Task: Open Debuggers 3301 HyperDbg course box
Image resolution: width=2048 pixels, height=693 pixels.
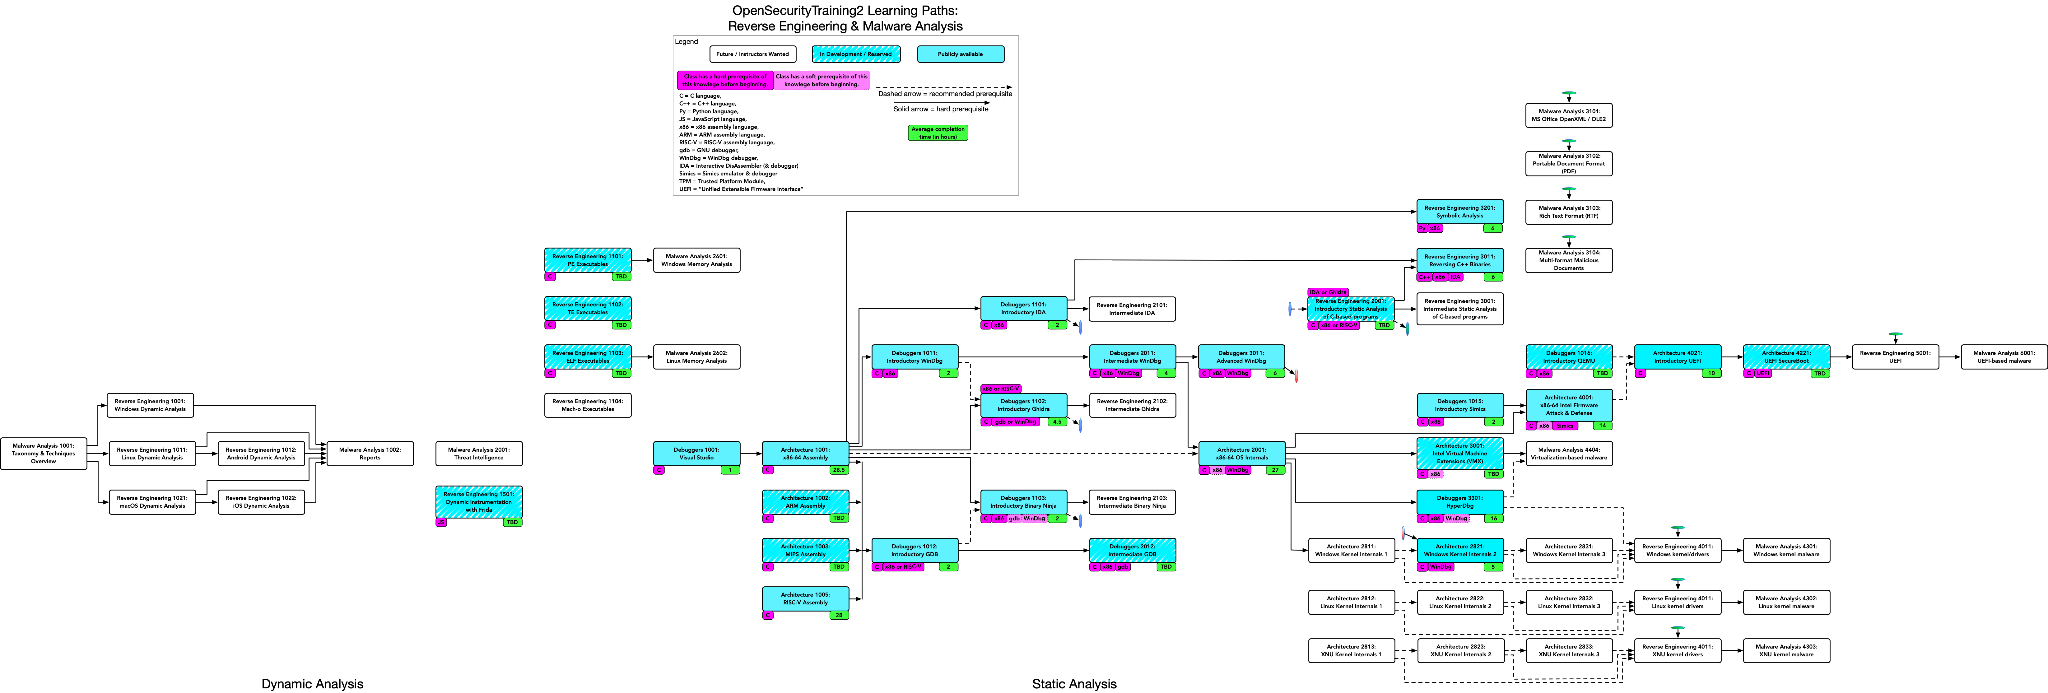Action: [1459, 501]
